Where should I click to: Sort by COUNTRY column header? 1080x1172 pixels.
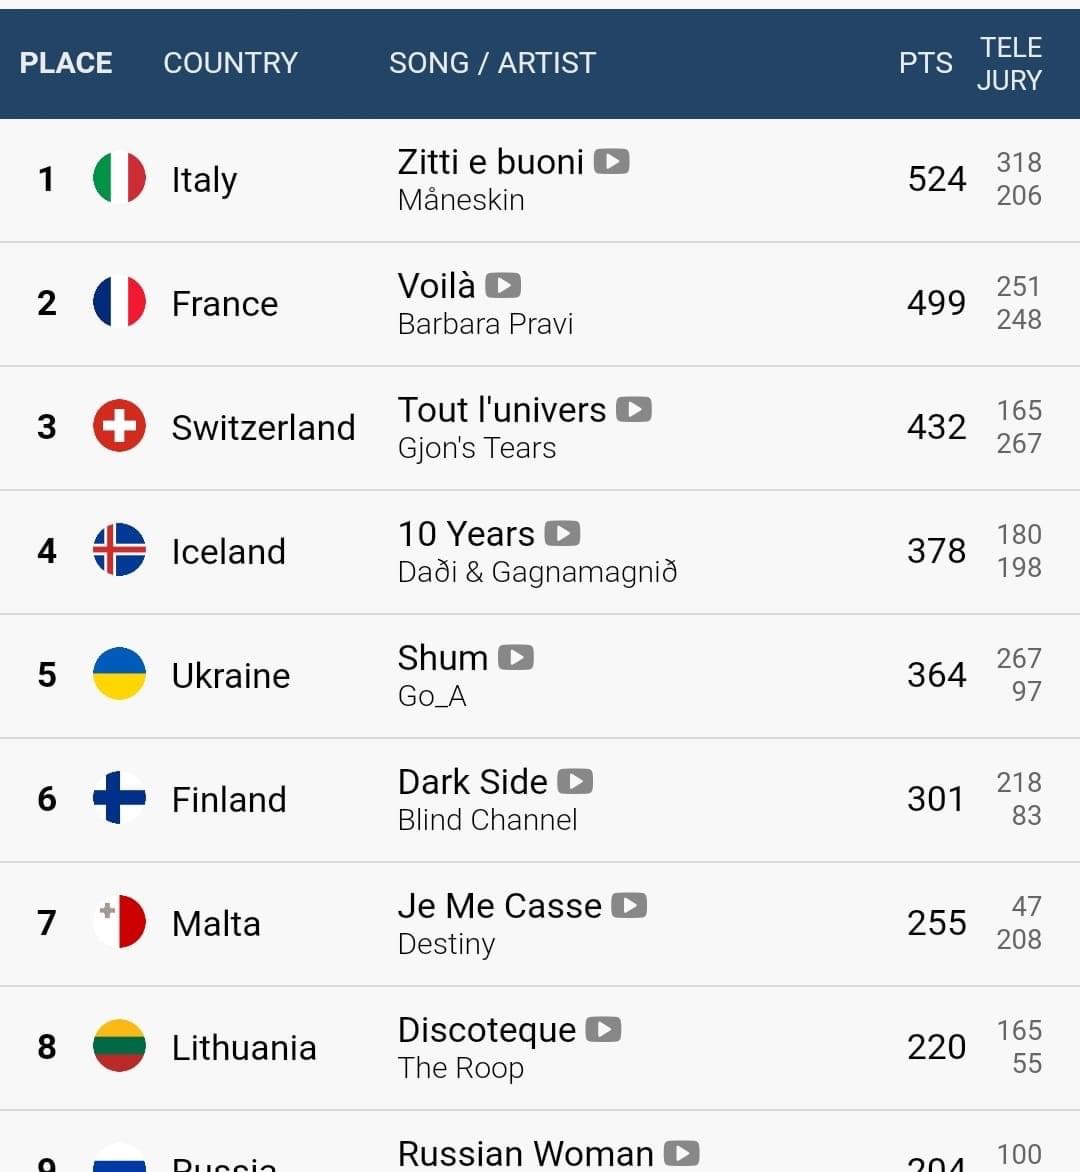pos(230,63)
